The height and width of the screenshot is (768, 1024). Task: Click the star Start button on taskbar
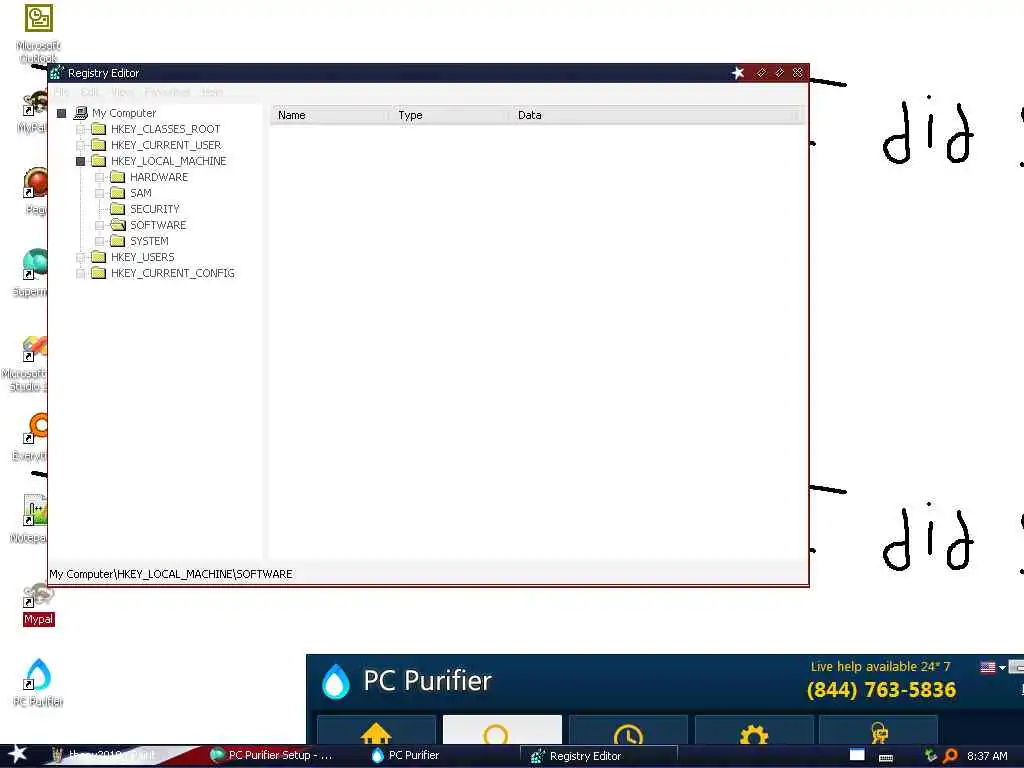click(x=18, y=755)
